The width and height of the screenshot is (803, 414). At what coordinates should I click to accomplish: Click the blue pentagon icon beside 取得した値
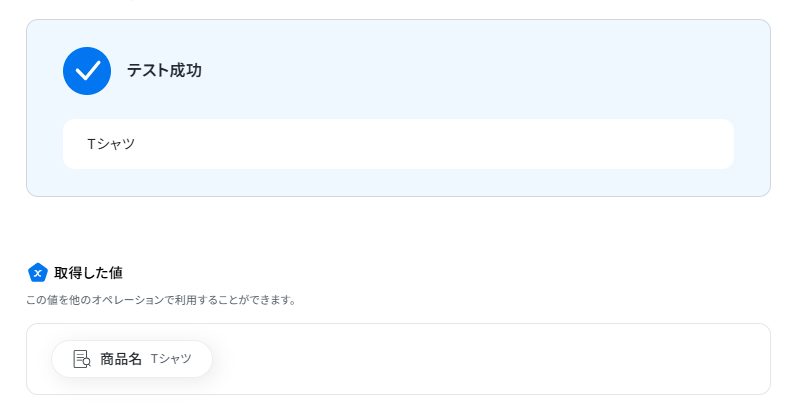point(38,272)
